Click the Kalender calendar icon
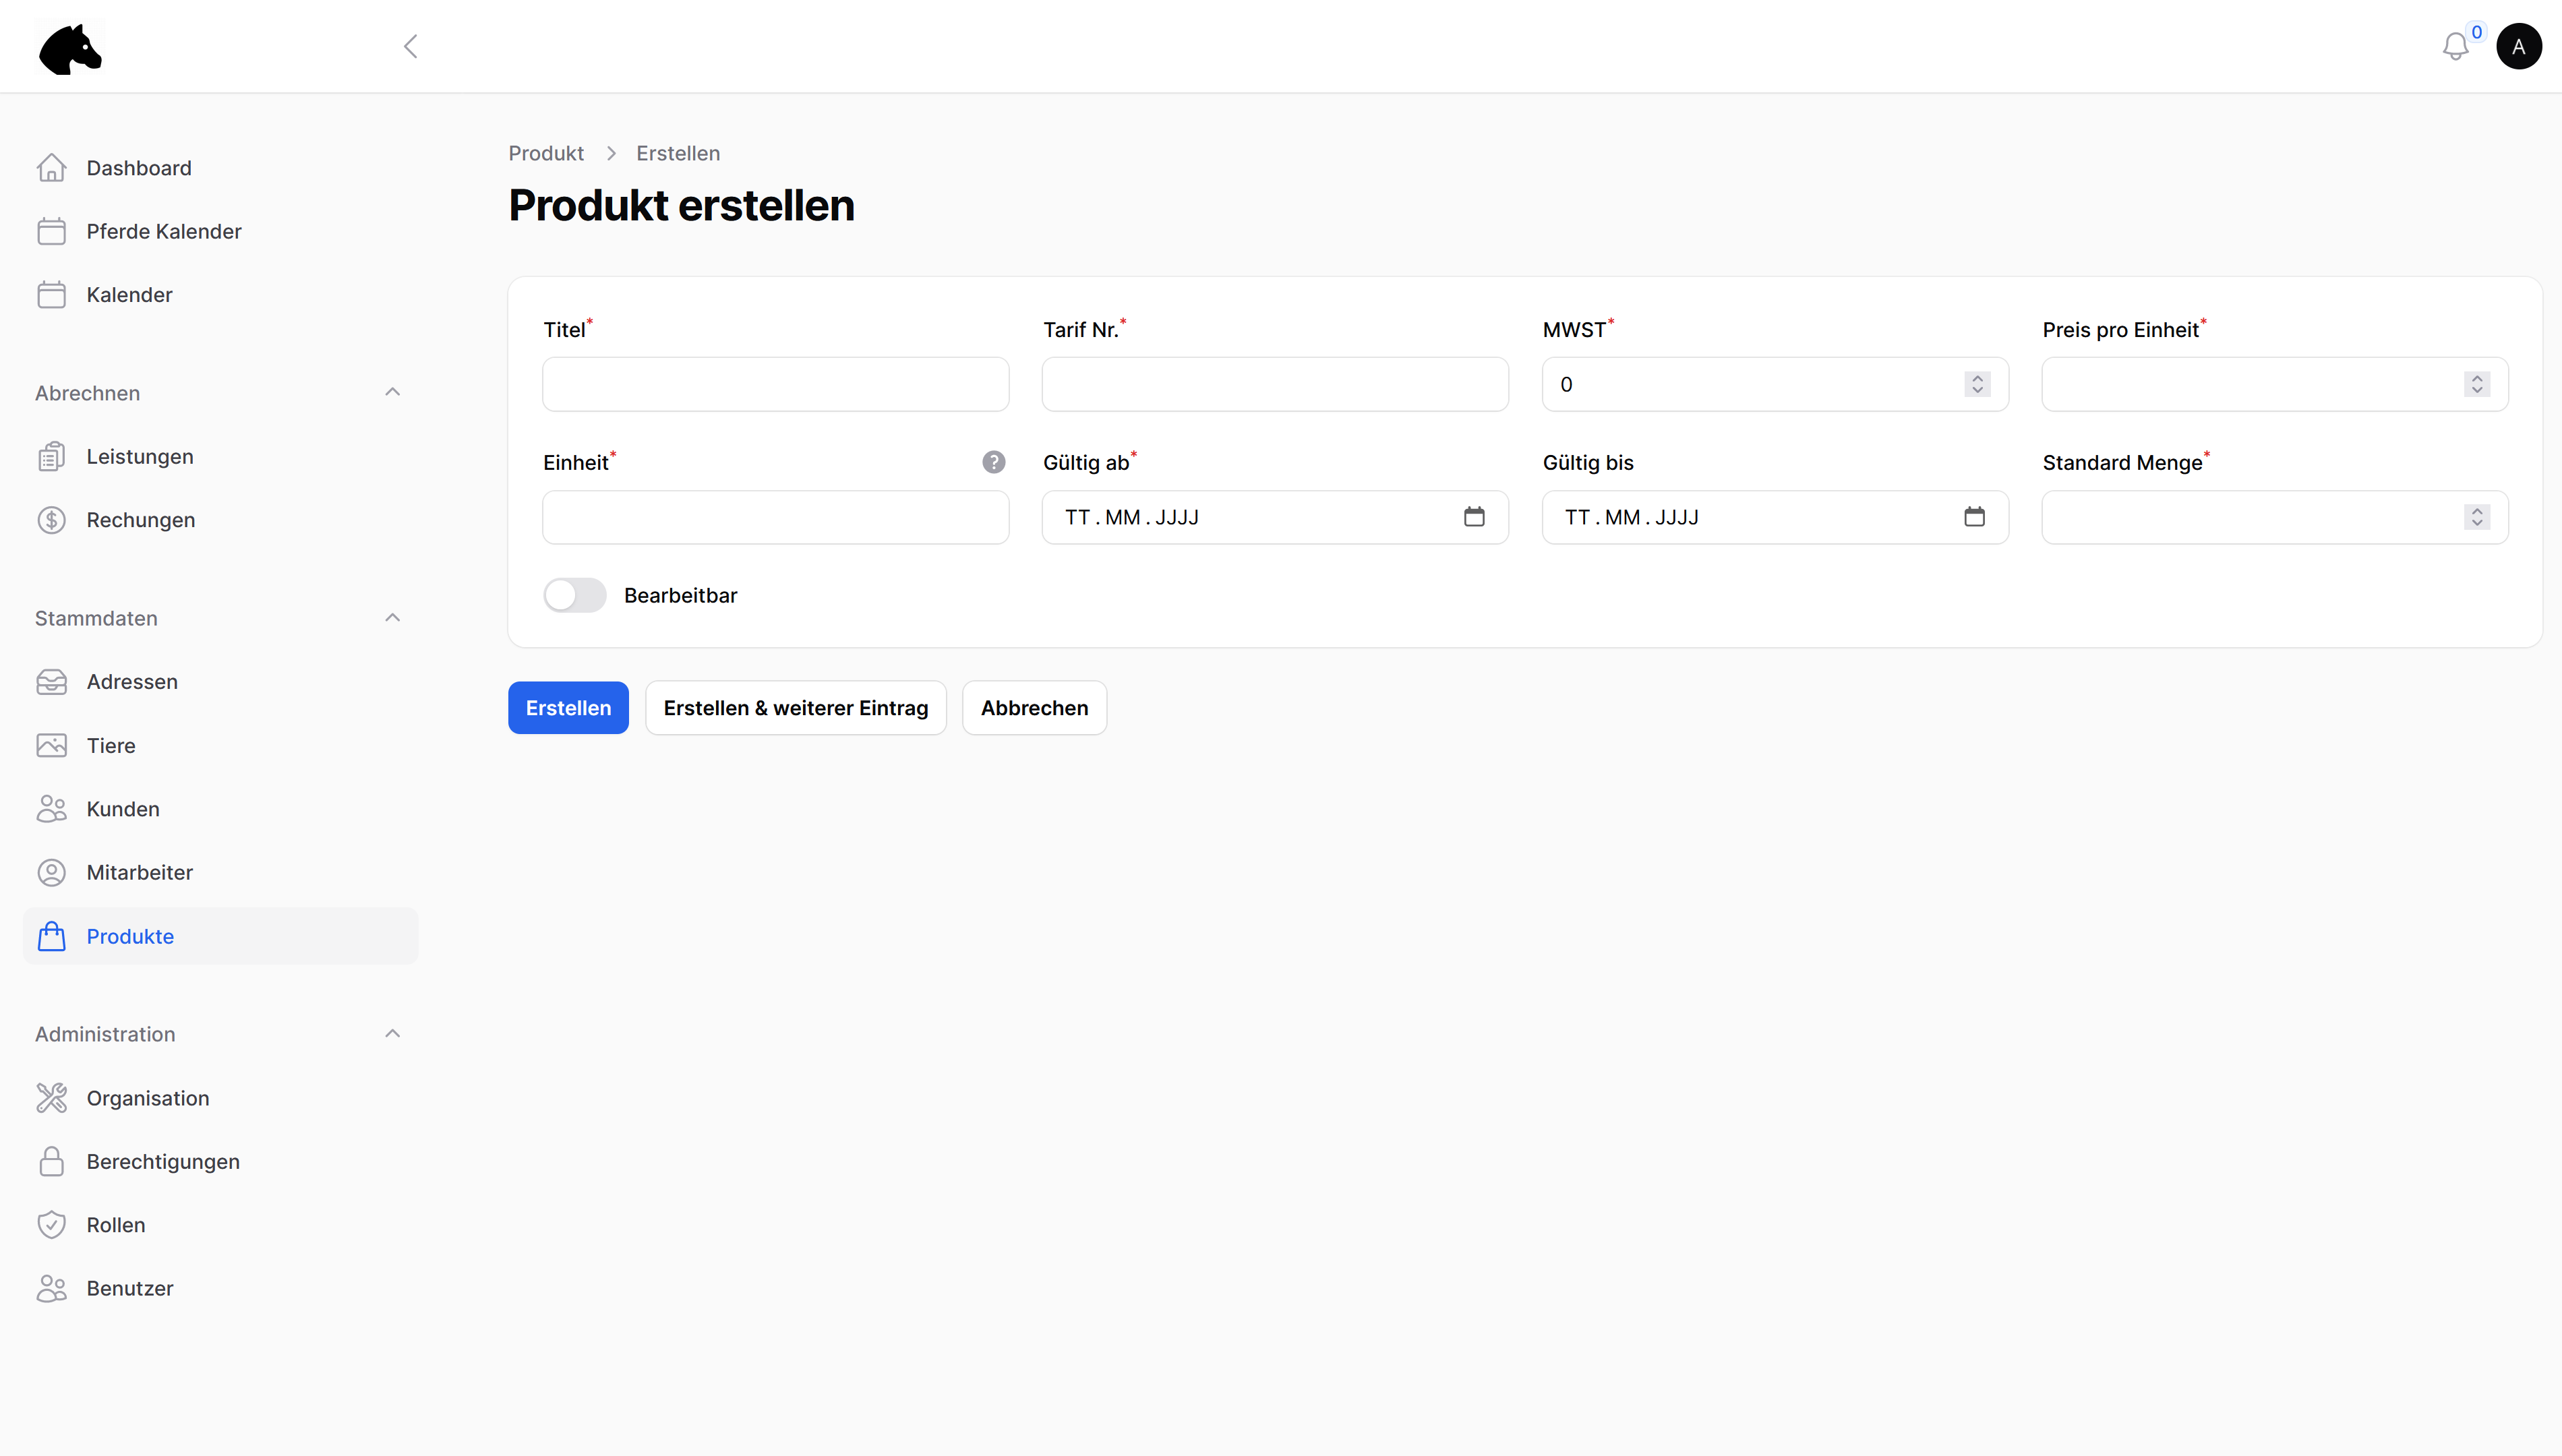2562x1456 pixels. click(x=51, y=294)
